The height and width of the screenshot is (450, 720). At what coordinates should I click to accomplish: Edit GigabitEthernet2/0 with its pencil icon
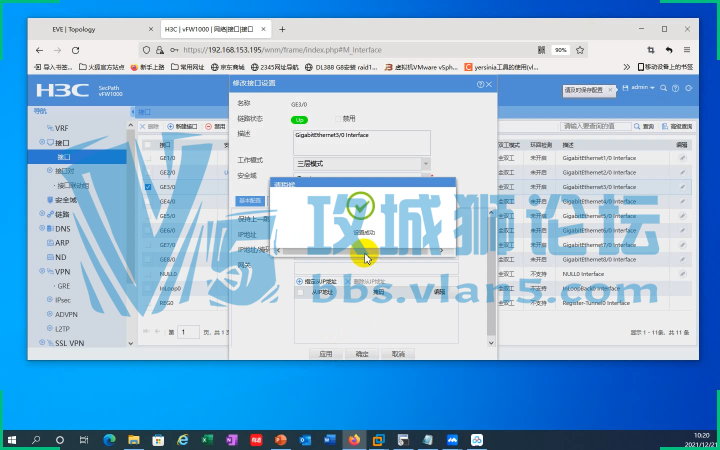point(682,173)
